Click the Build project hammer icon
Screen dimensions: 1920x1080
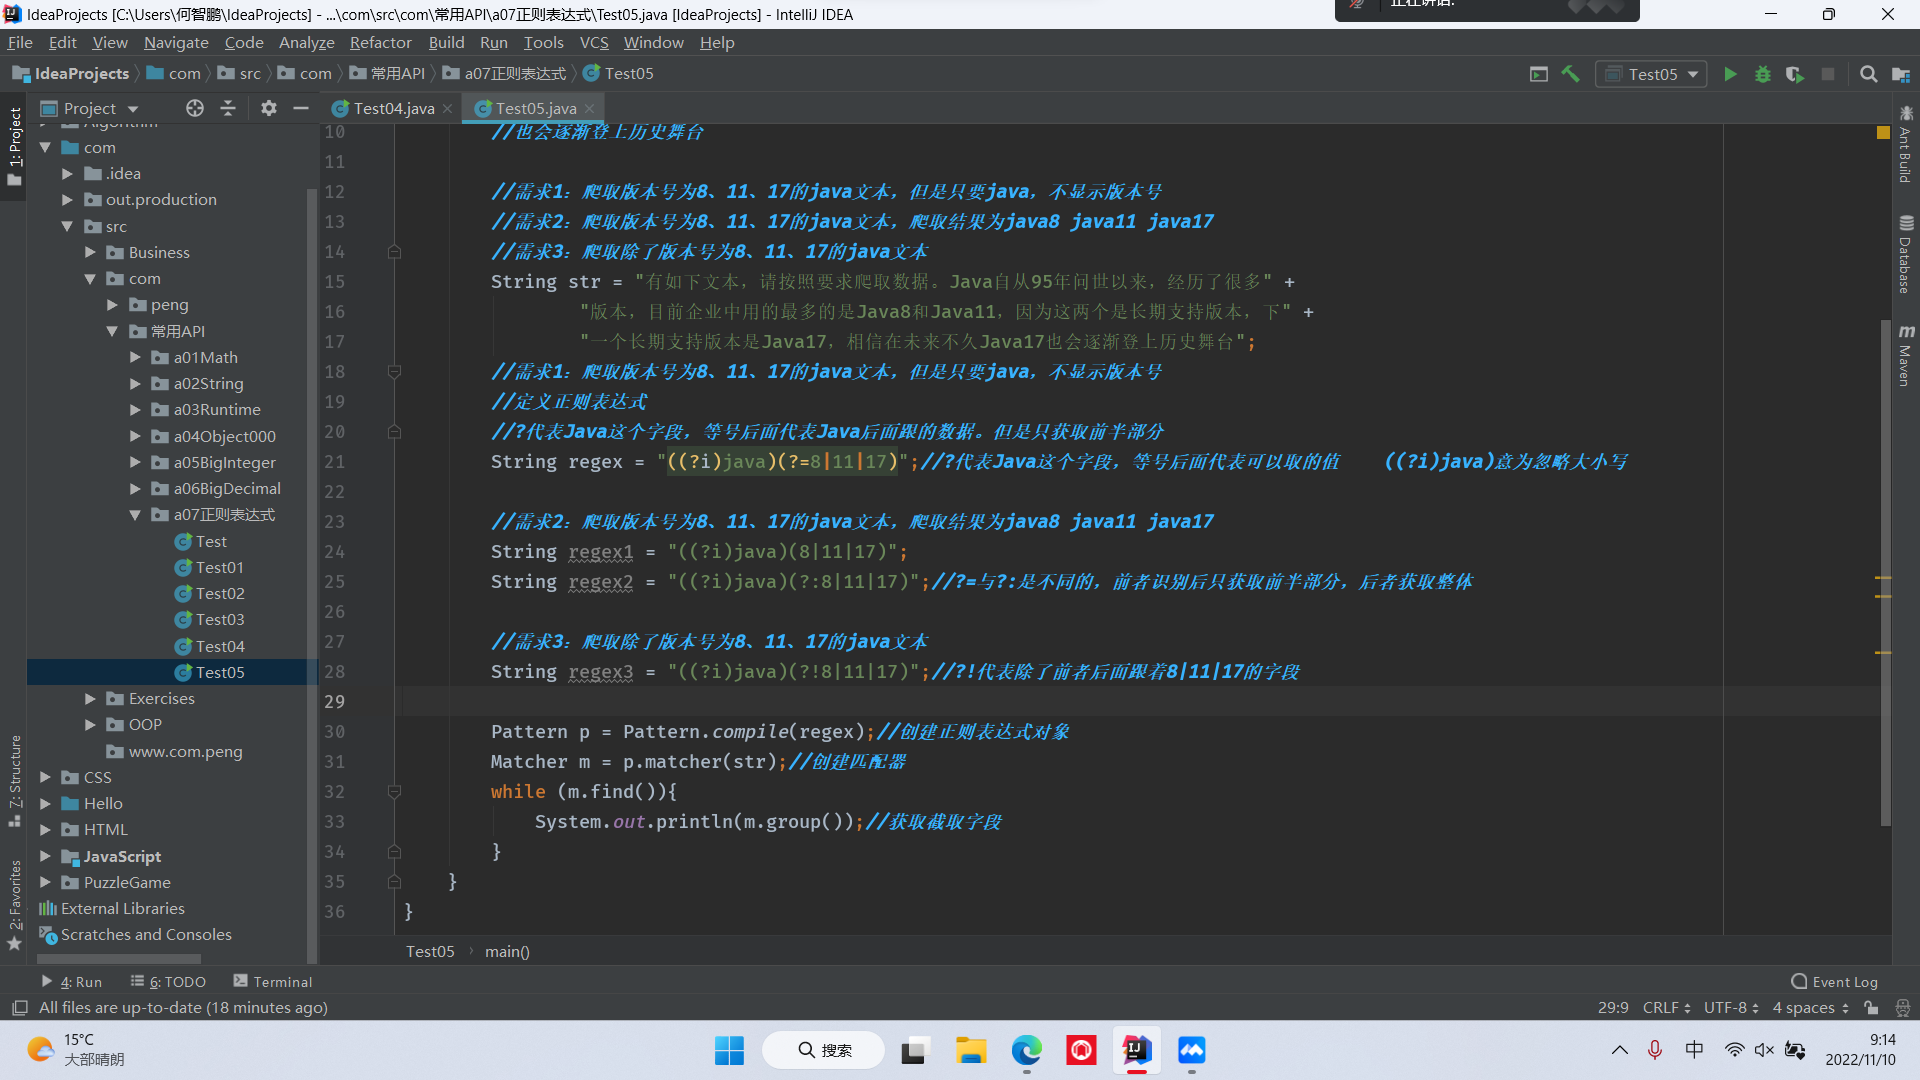tap(1570, 74)
